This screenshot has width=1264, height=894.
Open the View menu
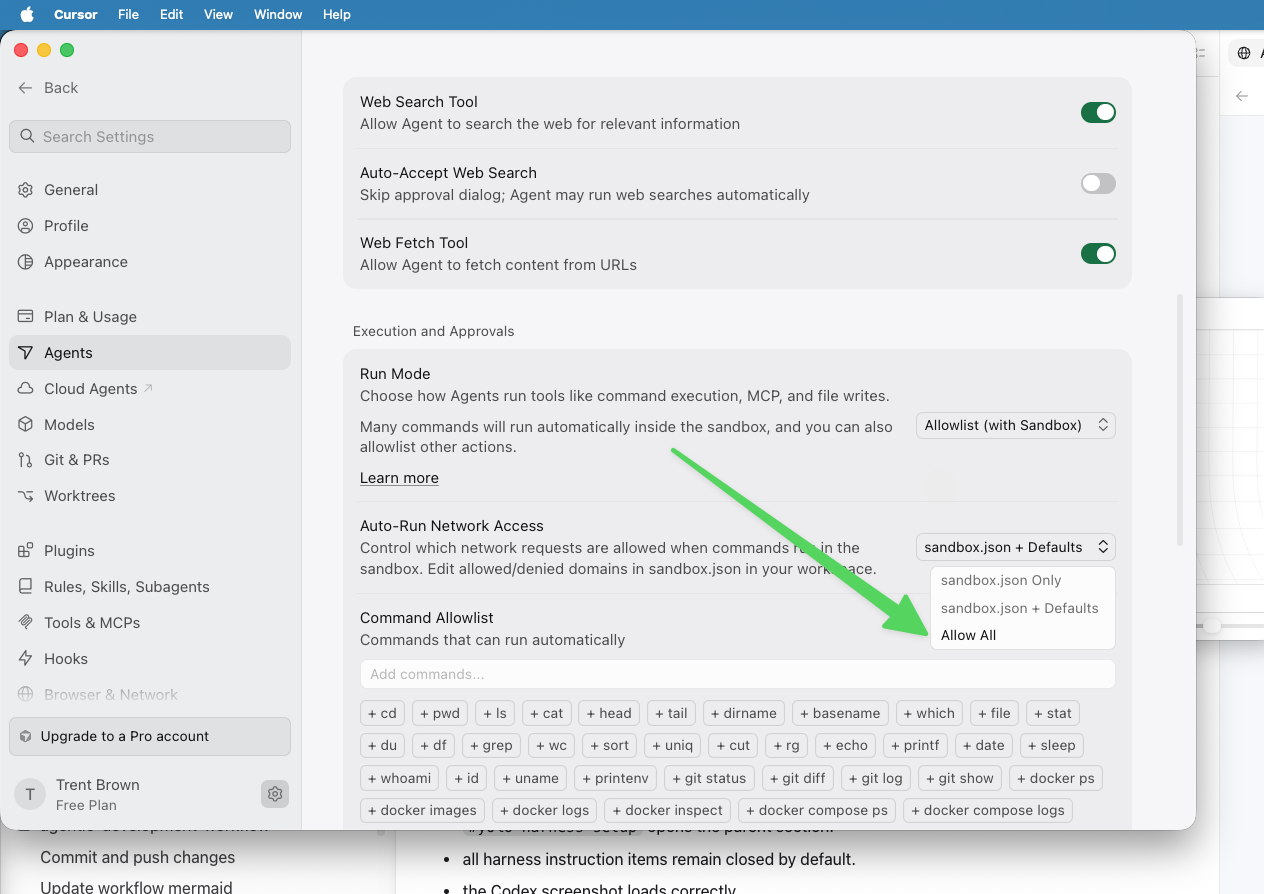(x=218, y=14)
